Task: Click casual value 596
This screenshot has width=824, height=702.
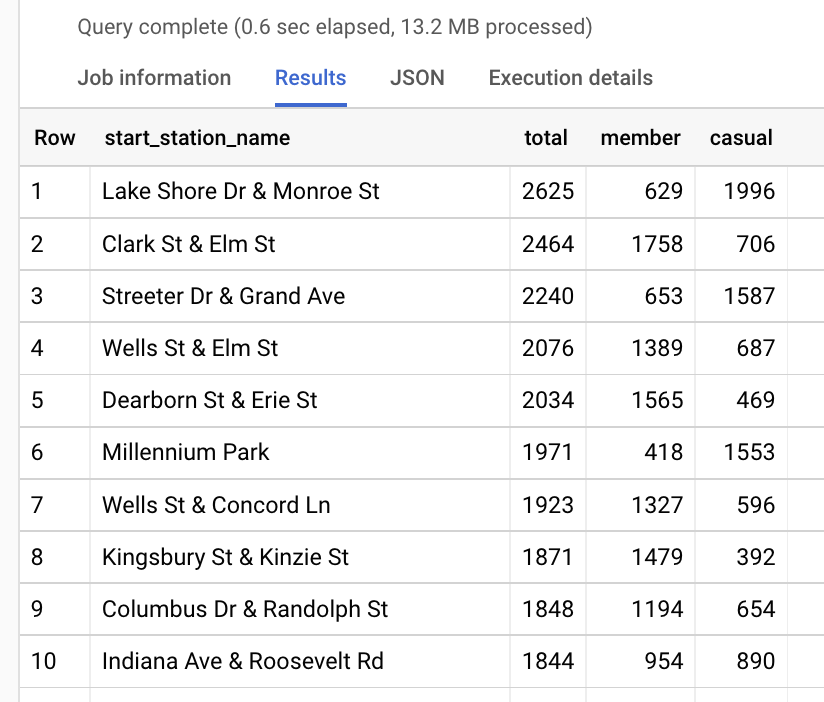Action: (x=756, y=505)
